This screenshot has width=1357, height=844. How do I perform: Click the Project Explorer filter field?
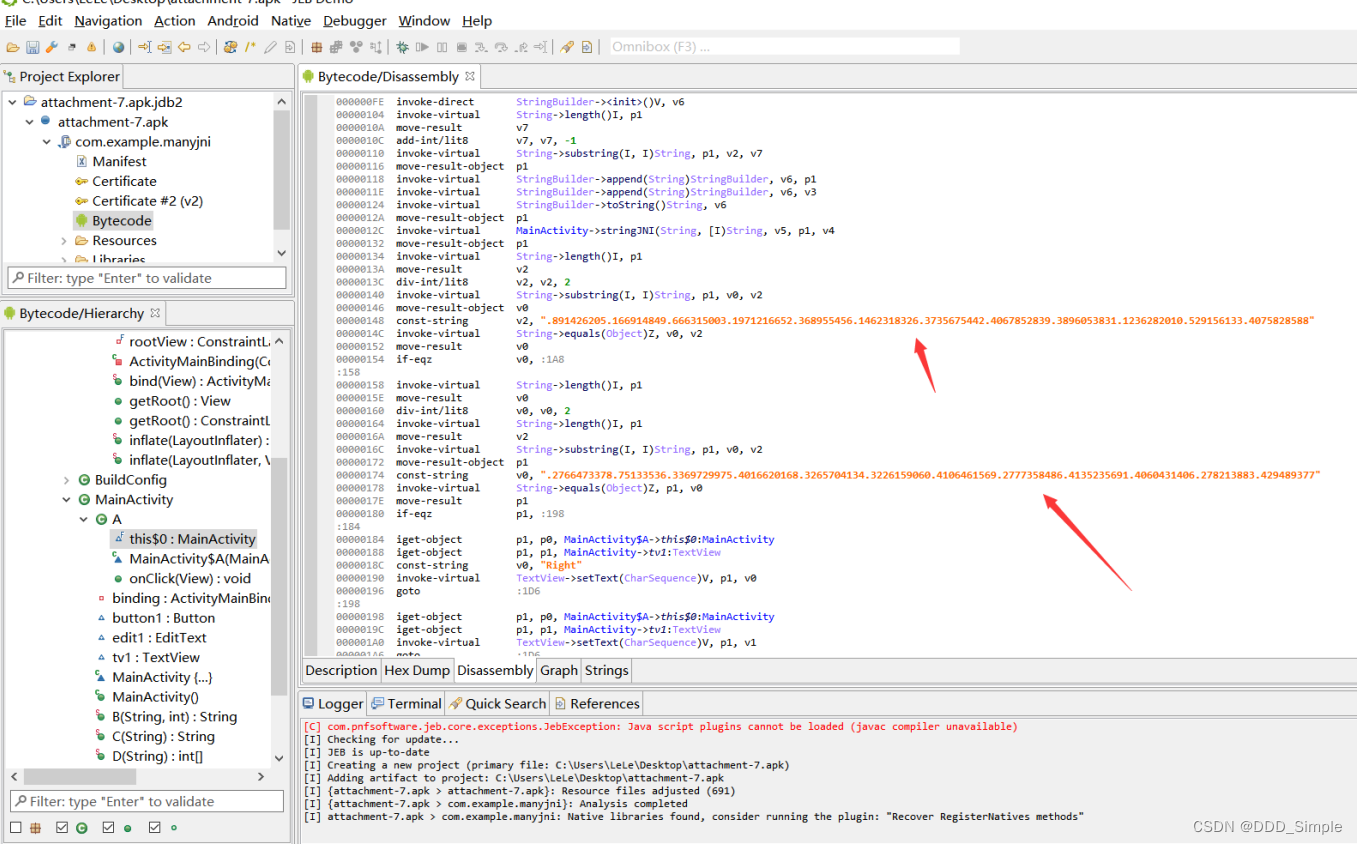(x=147, y=278)
